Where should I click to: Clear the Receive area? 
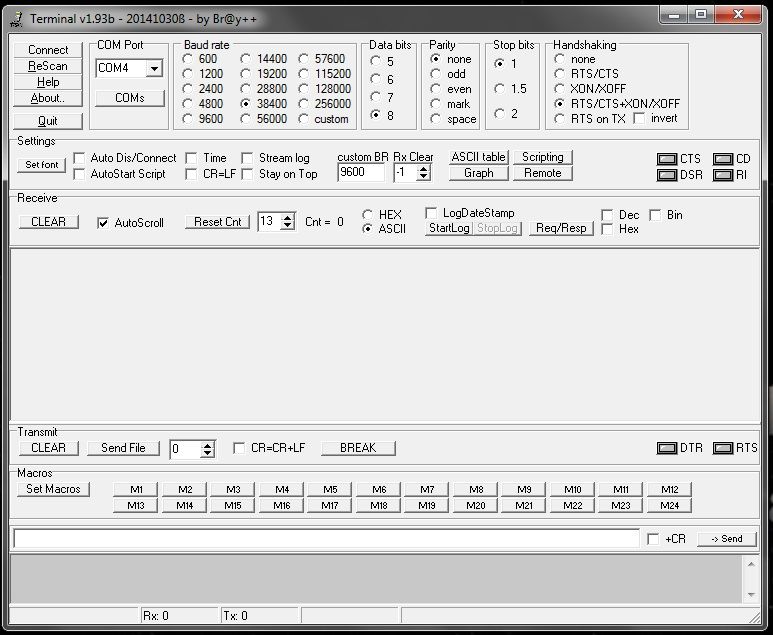click(48, 222)
